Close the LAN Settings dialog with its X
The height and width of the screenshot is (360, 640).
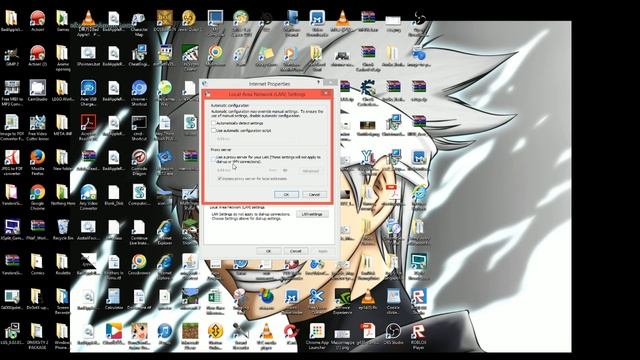pyautogui.click(x=326, y=94)
